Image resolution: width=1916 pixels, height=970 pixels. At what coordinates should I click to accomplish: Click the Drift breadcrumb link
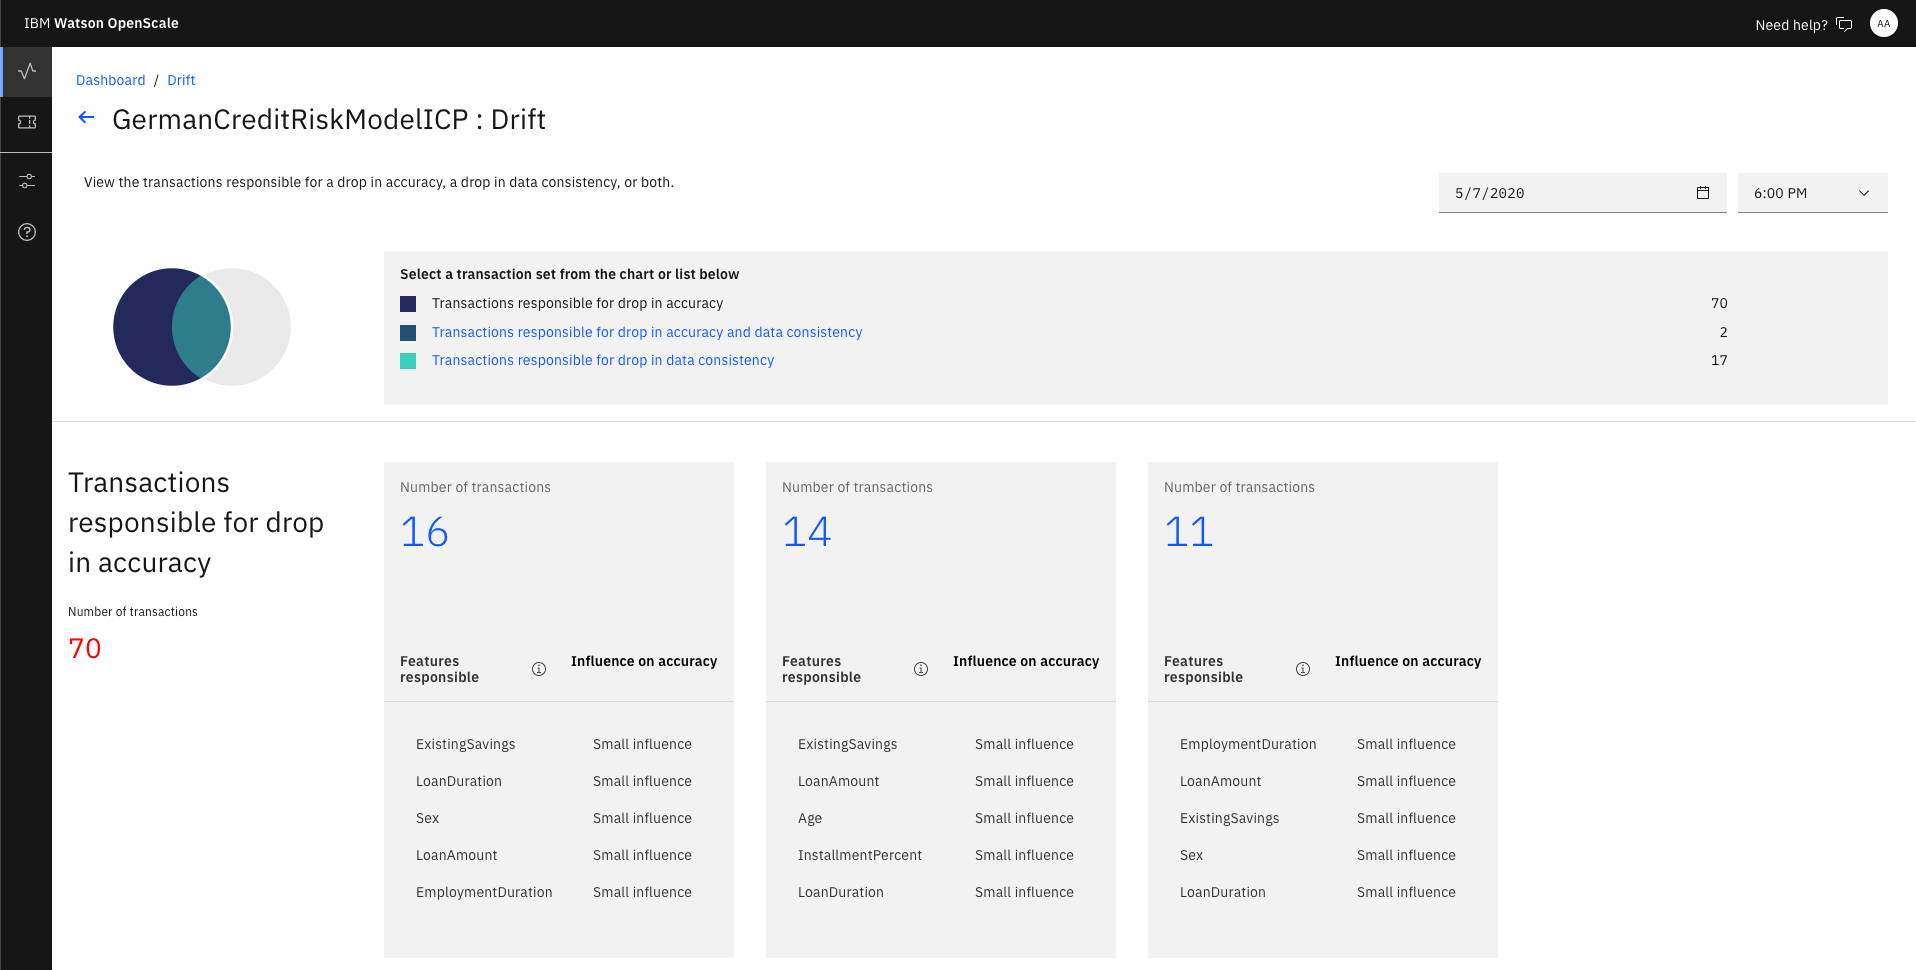pos(181,80)
